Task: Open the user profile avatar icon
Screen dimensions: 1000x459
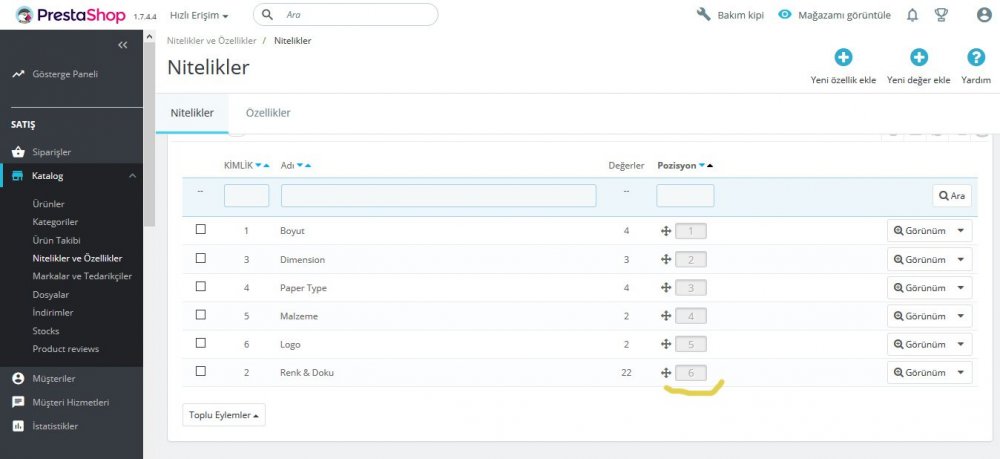Action: click(x=984, y=15)
